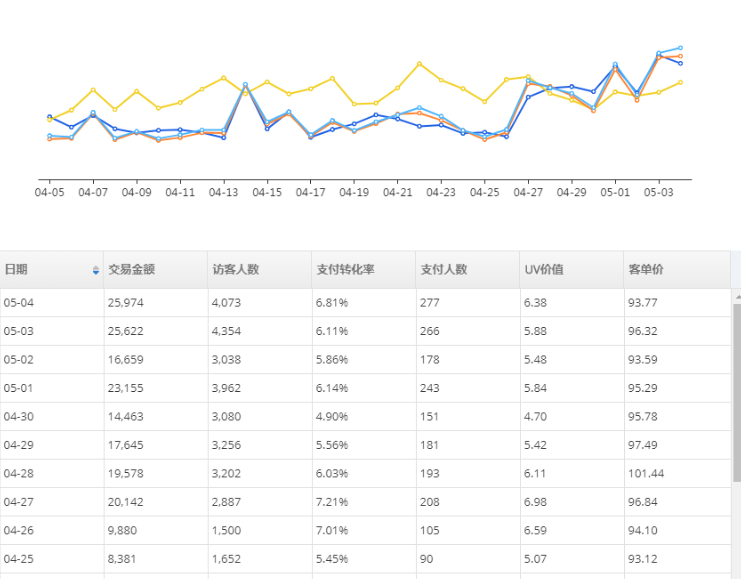The image size is (741, 579).
Task: Click transaction amount 25,622
Action: (x=125, y=331)
